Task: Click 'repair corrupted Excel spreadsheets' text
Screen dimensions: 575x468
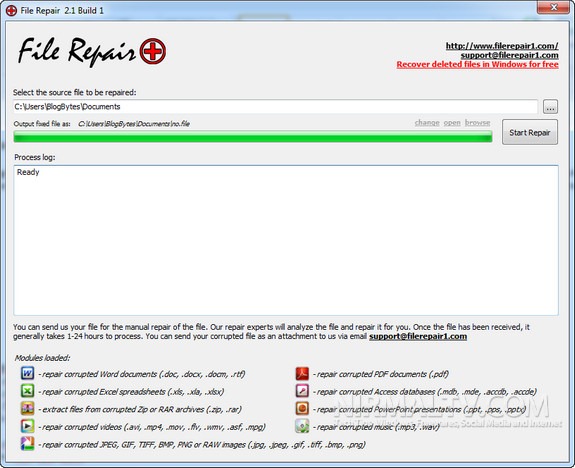Action: click(x=131, y=392)
